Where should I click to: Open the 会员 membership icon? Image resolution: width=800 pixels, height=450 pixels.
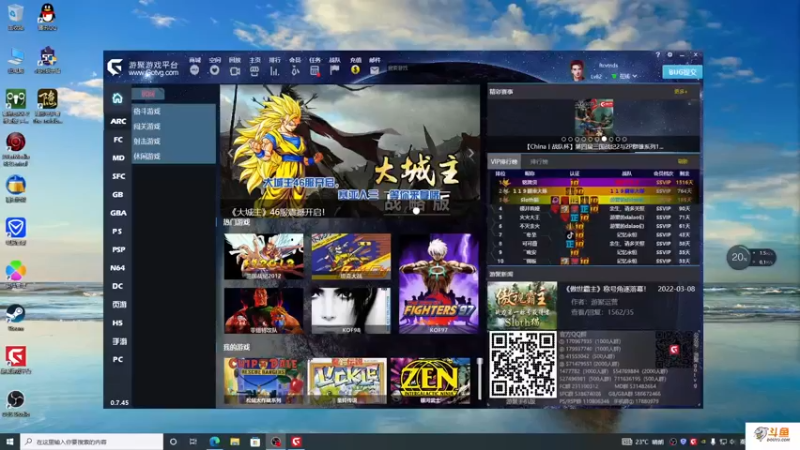[x=295, y=71]
